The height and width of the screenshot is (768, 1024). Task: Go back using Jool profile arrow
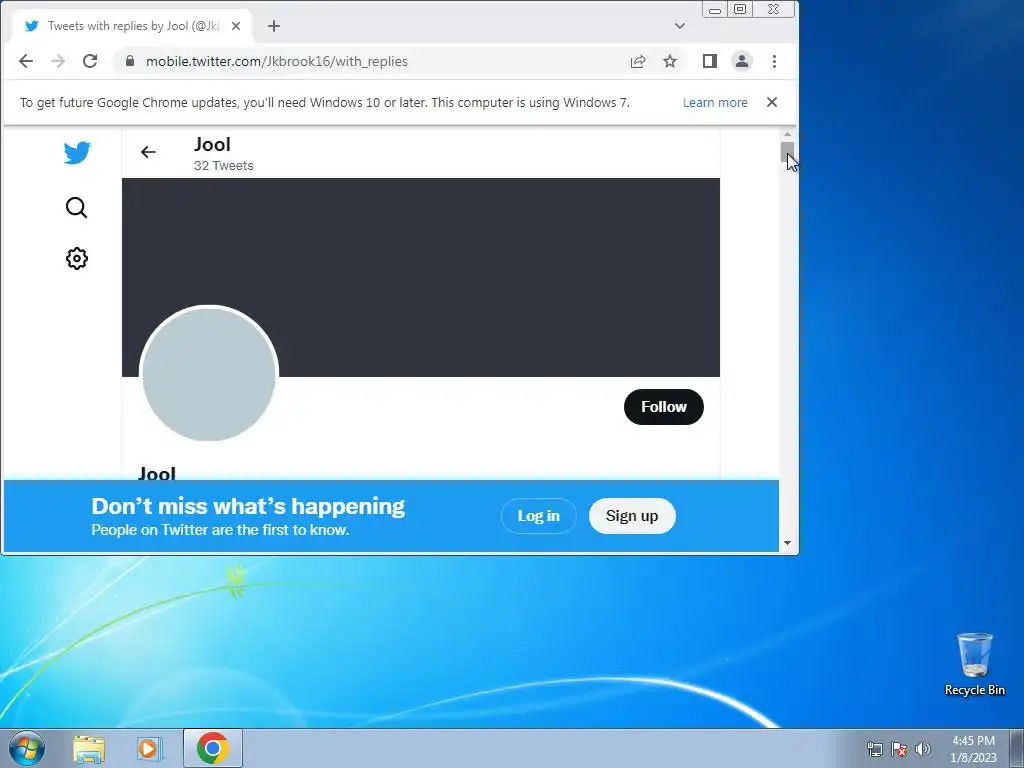pos(148,152)
